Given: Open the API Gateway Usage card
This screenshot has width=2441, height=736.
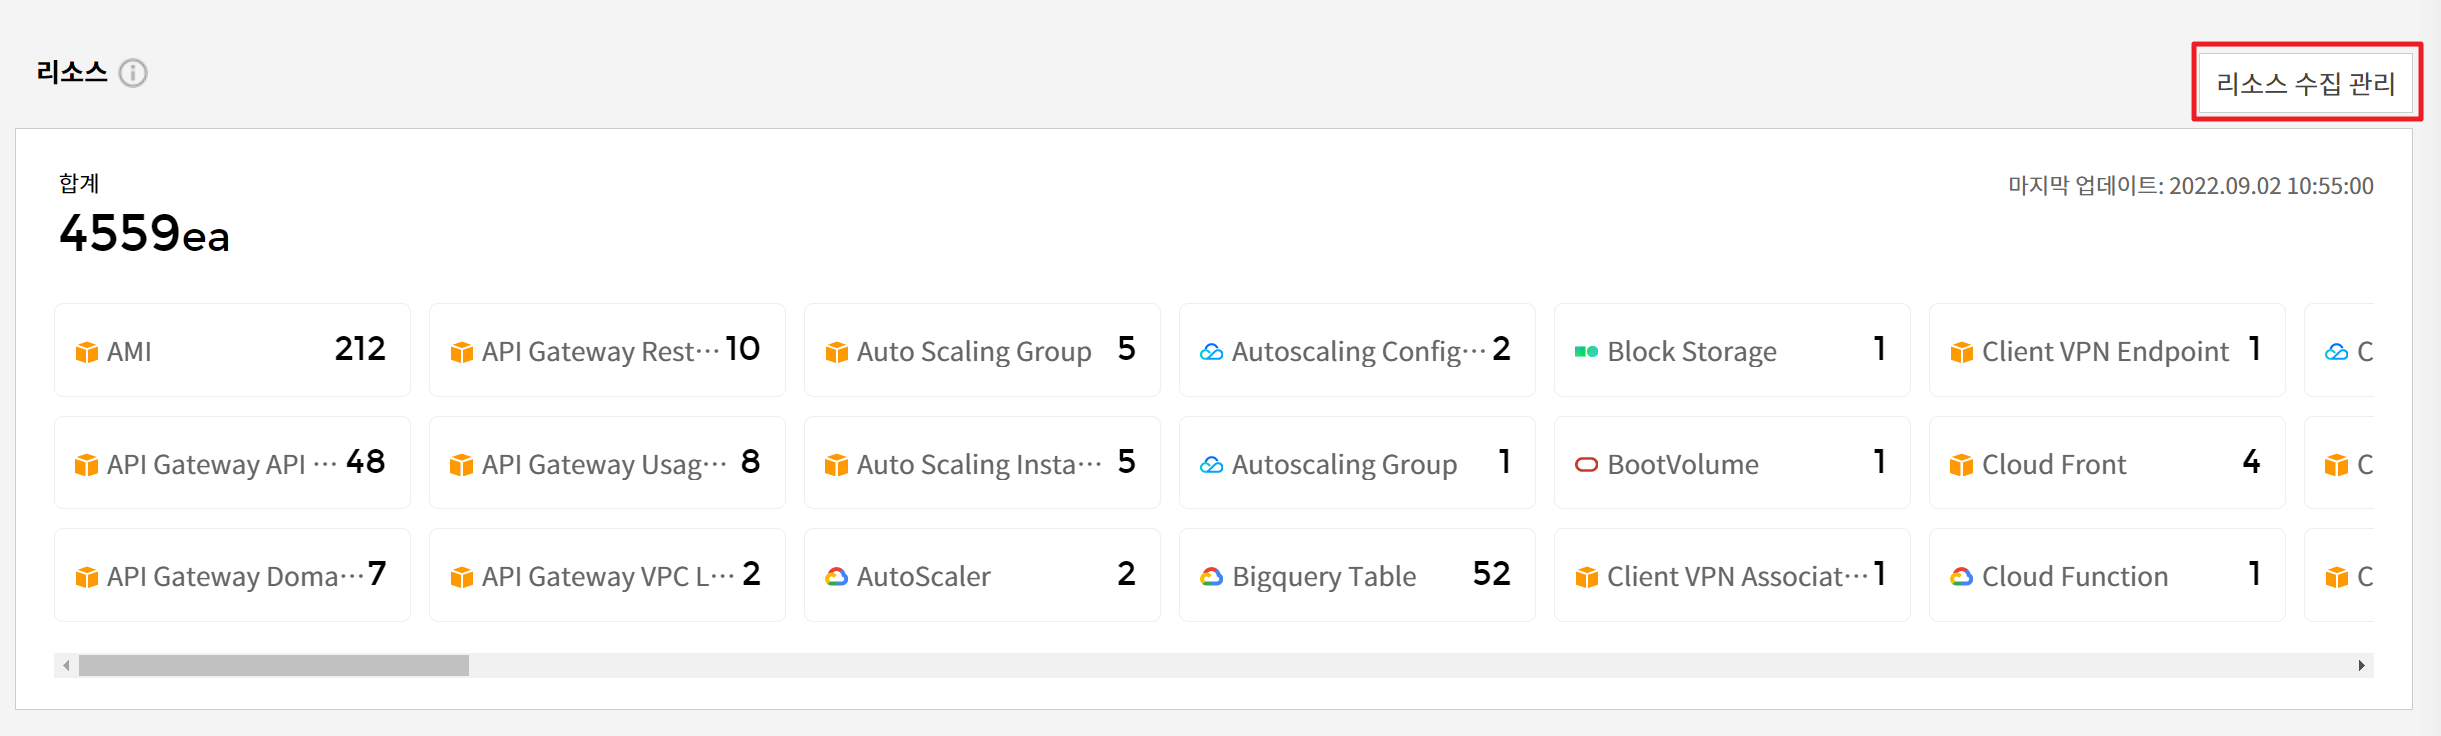Looking at the screenshot, I should pyautogui.click(x=607, y=463).
